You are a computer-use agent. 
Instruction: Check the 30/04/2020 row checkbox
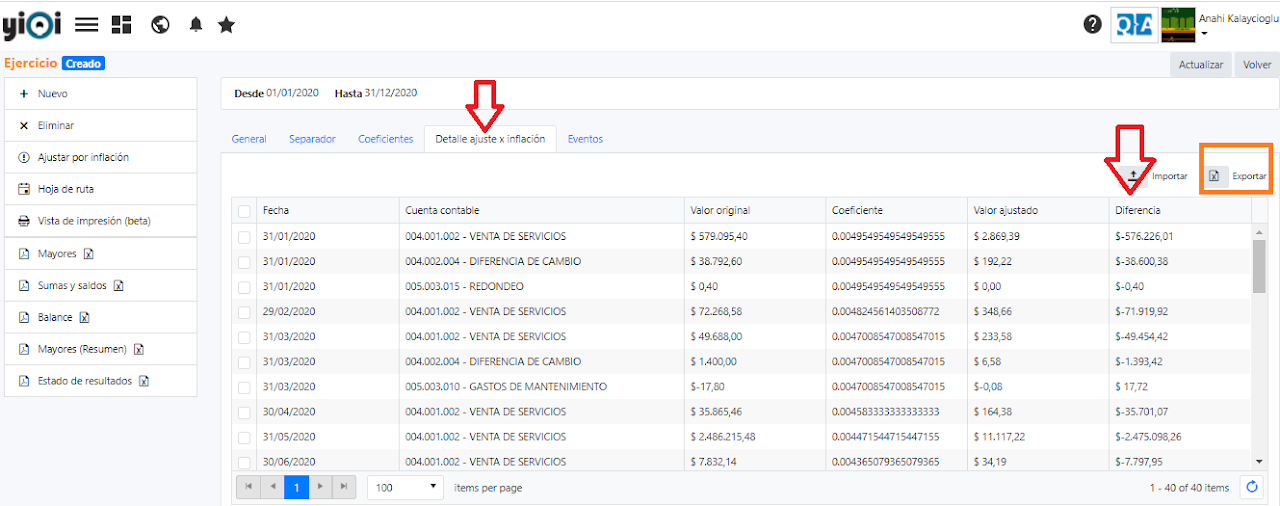(x=245, y=412)
